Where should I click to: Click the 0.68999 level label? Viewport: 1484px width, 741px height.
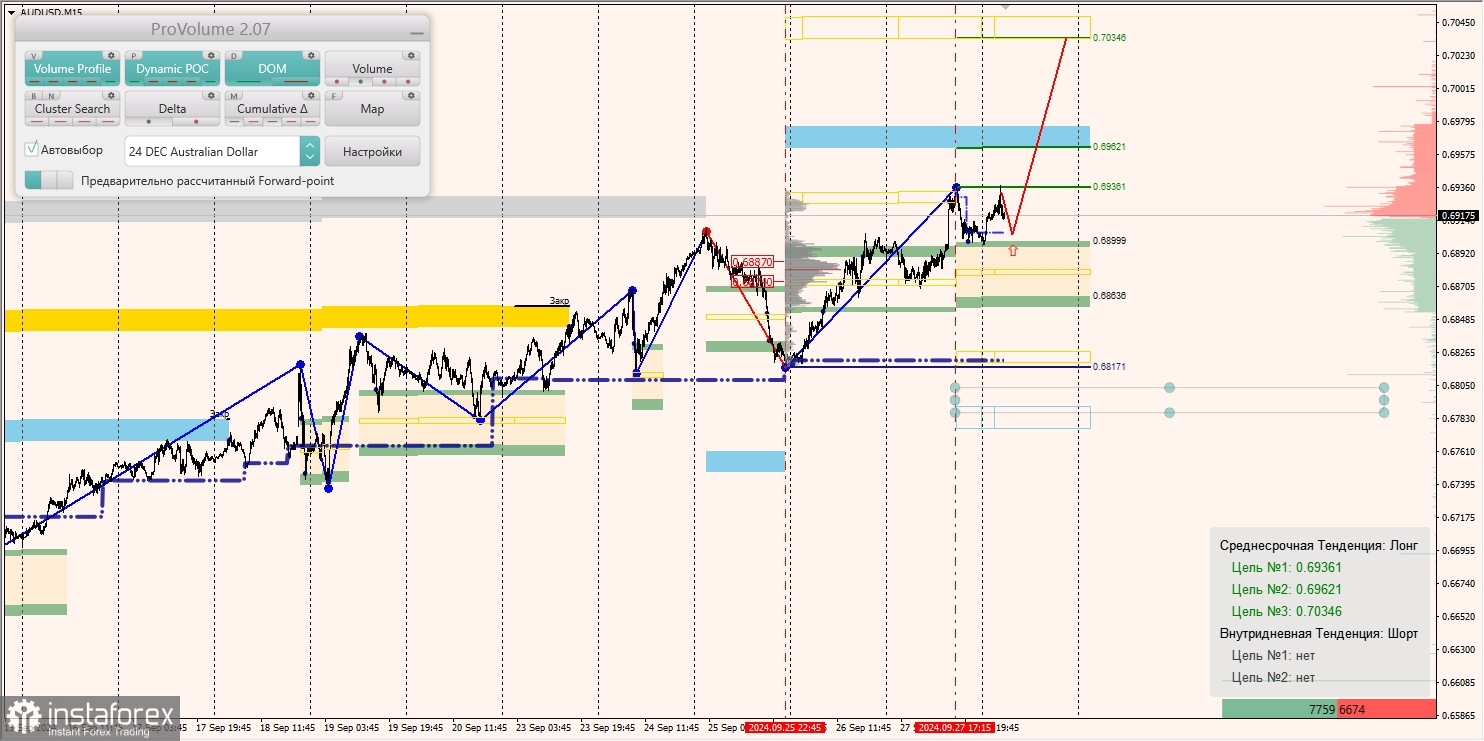point(1110,240)
